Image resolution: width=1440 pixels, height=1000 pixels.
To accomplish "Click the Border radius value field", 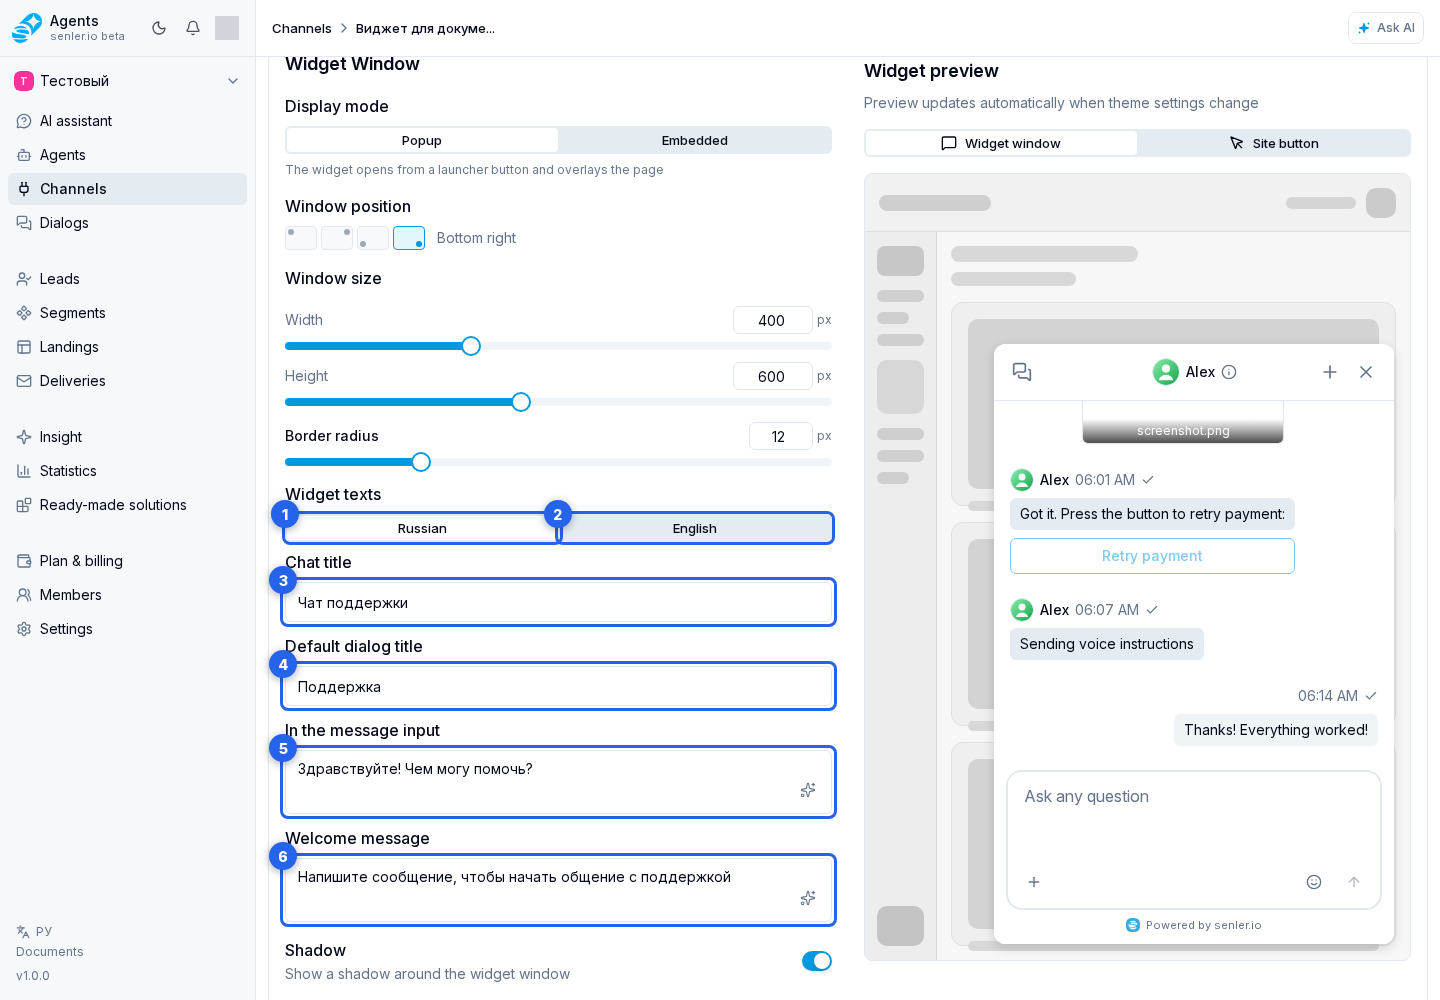I will pos(780,436).
